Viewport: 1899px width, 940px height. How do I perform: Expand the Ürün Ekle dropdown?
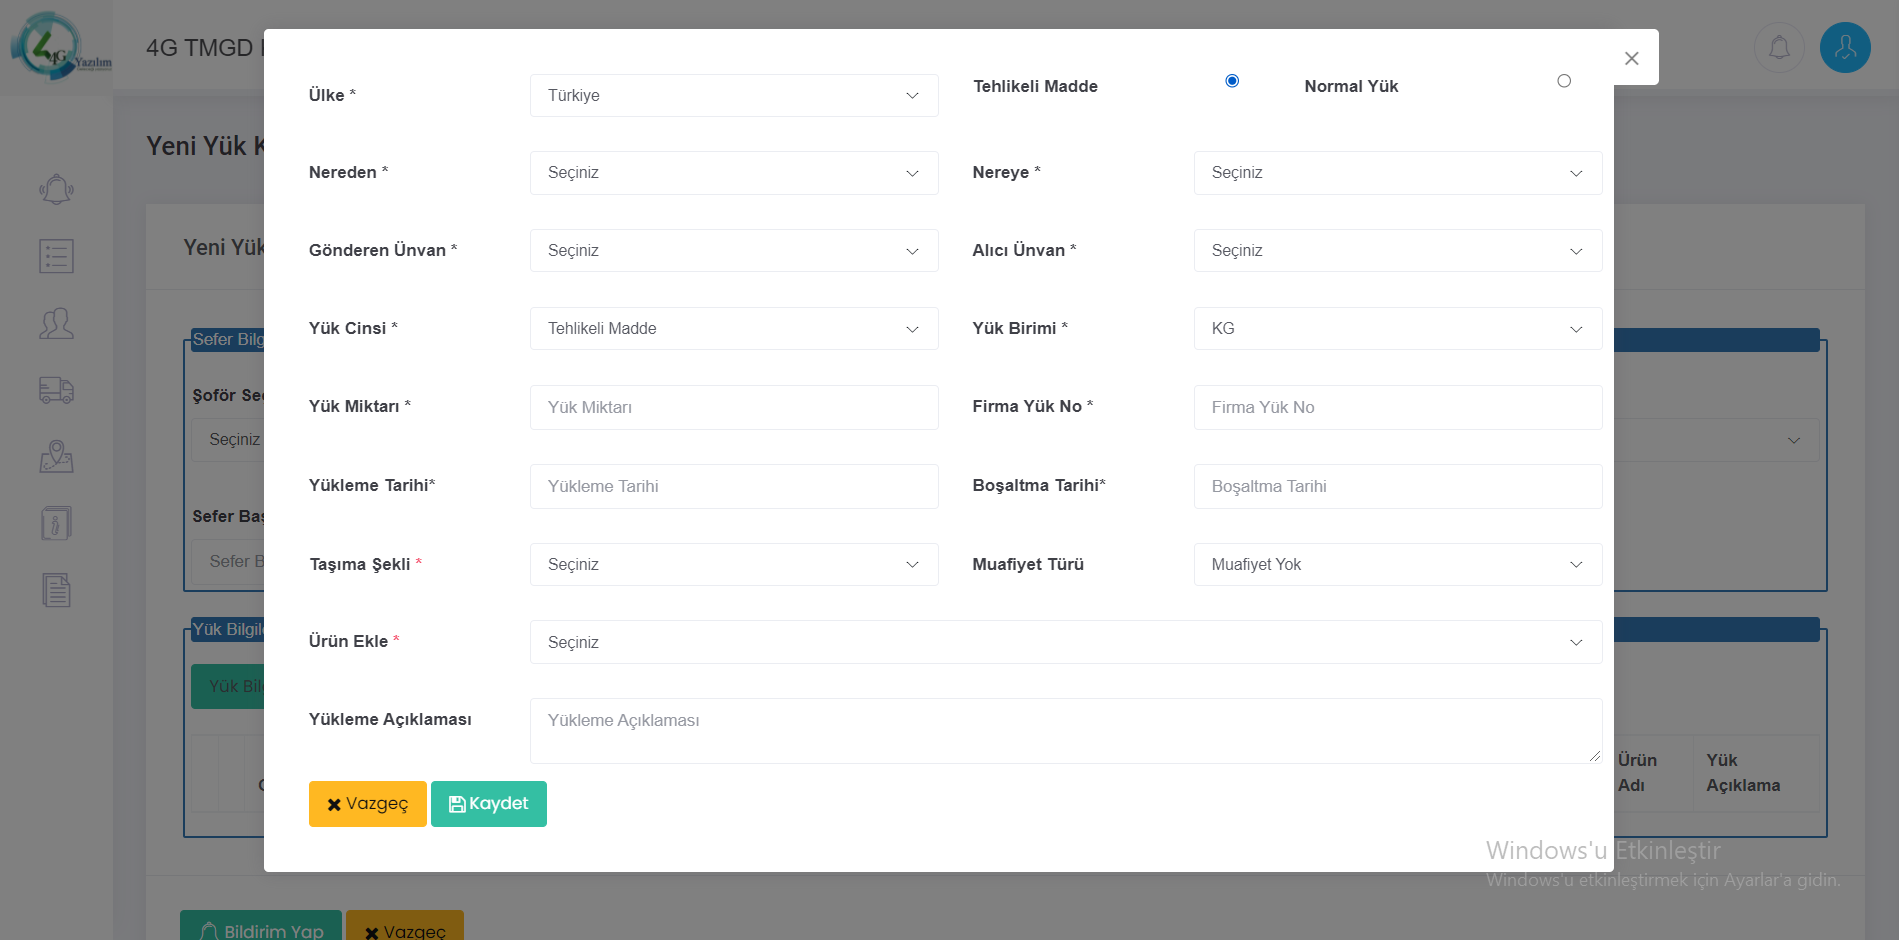(1066, 642)
